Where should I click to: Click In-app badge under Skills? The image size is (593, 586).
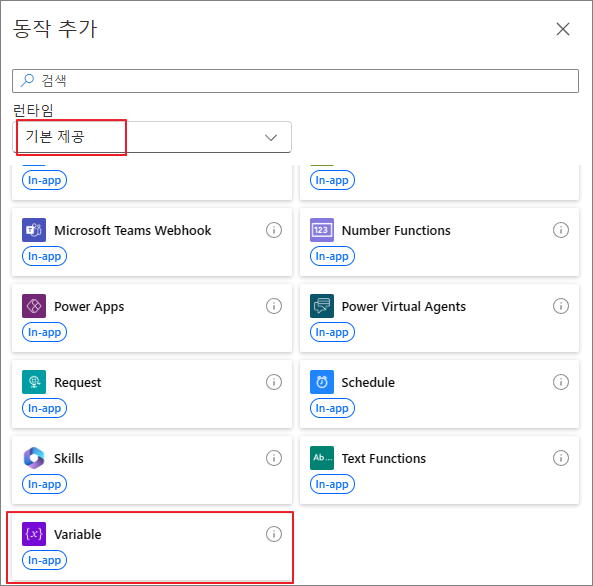[x=45, y=484]
